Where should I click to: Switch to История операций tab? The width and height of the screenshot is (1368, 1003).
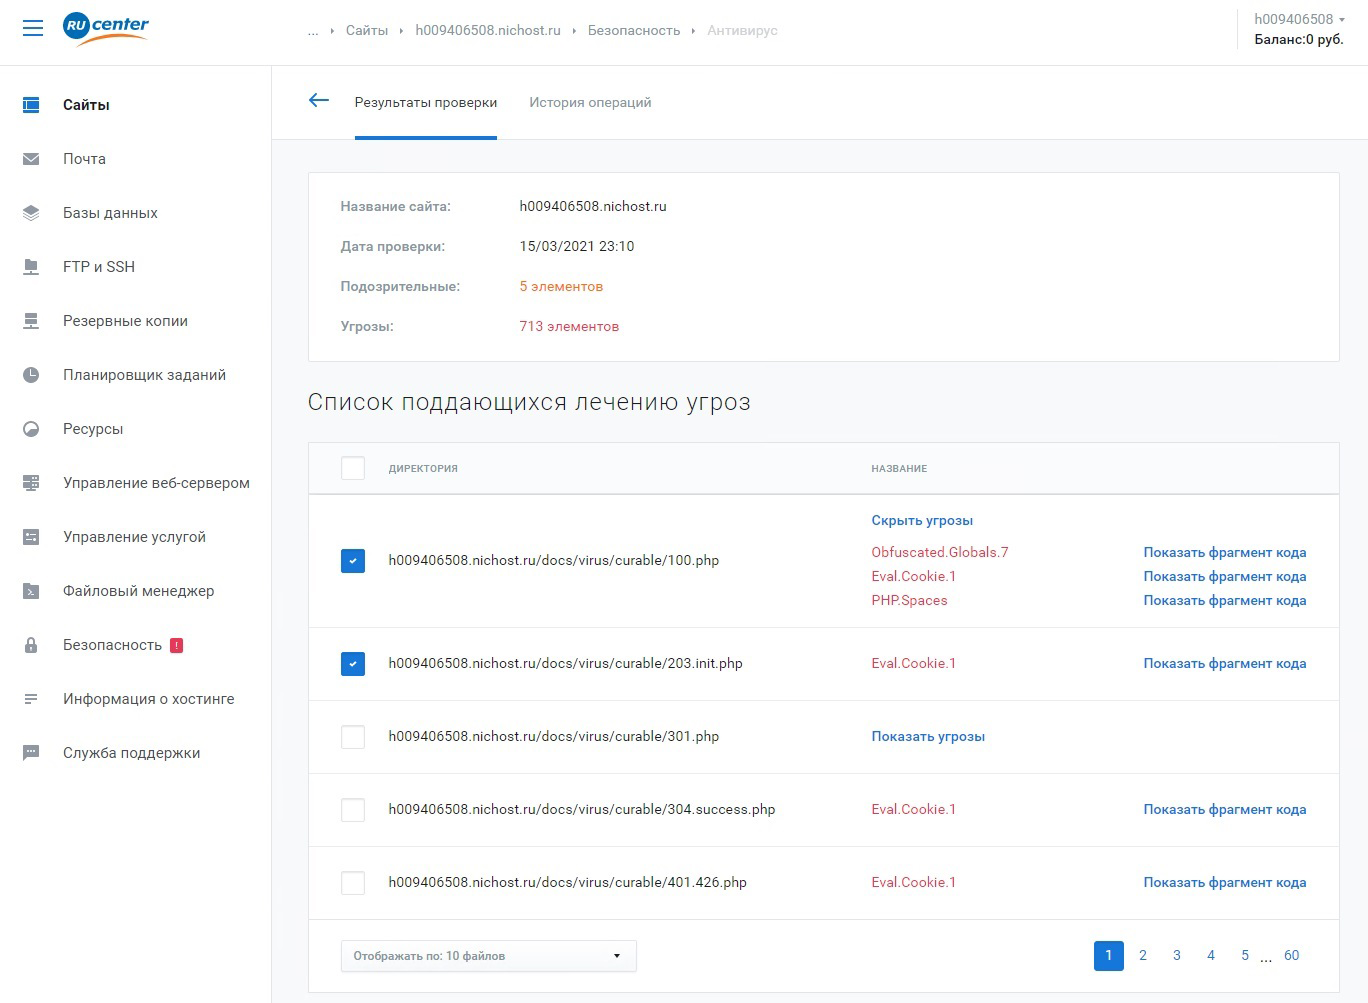590,102
